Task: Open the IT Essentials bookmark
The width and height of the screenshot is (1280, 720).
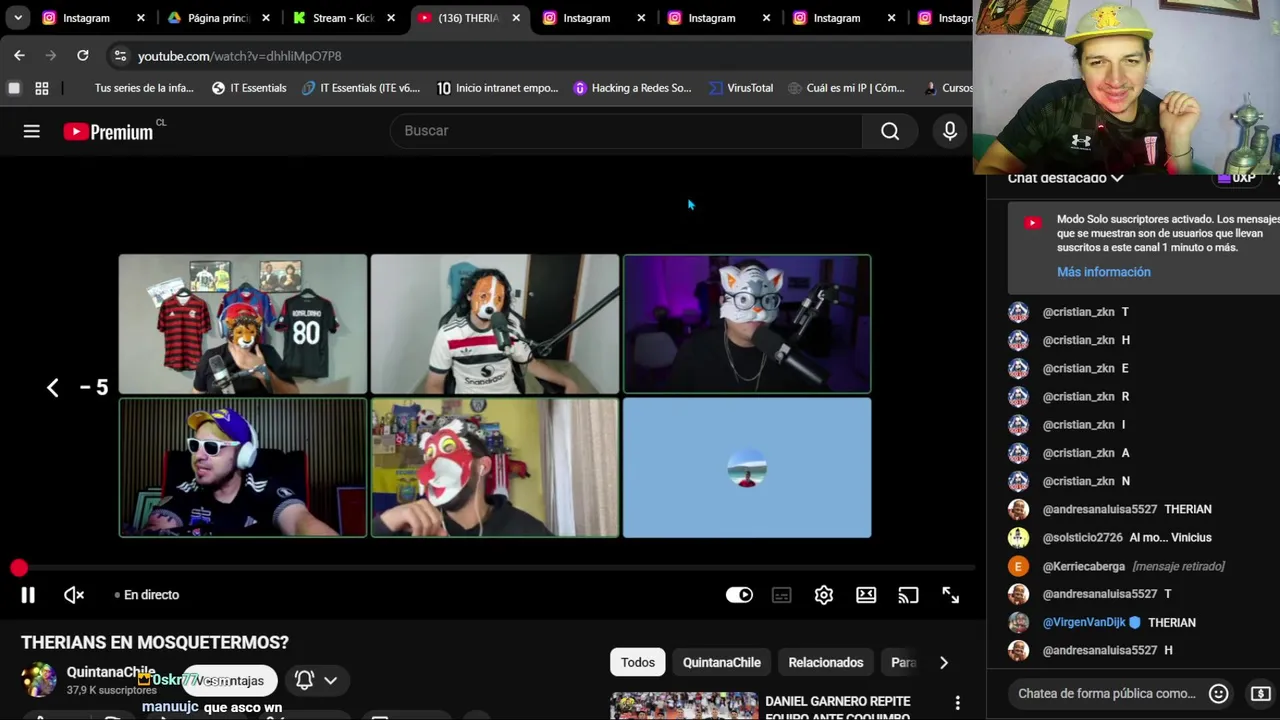Action: (x=249, y=88)
